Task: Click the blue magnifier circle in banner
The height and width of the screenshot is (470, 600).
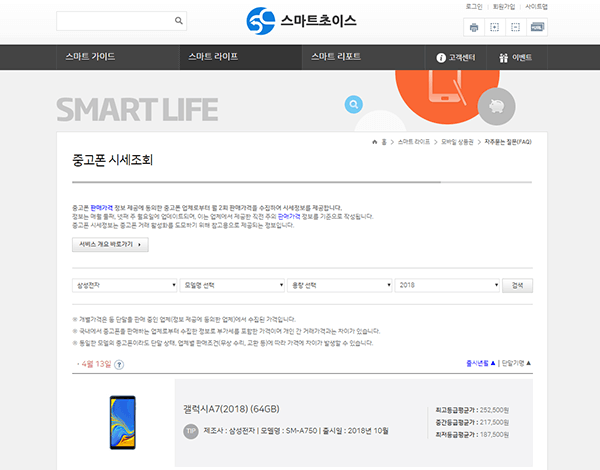Action: pyautogui.click(x=353, y=104)
